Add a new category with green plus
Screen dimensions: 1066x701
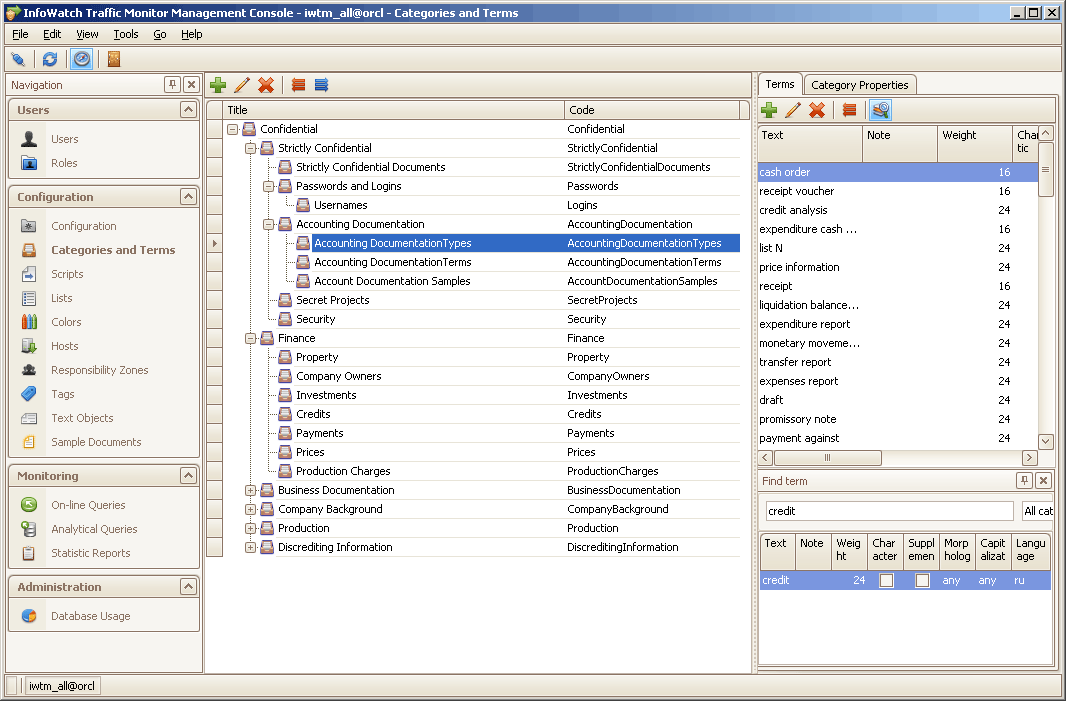(218, 85)
